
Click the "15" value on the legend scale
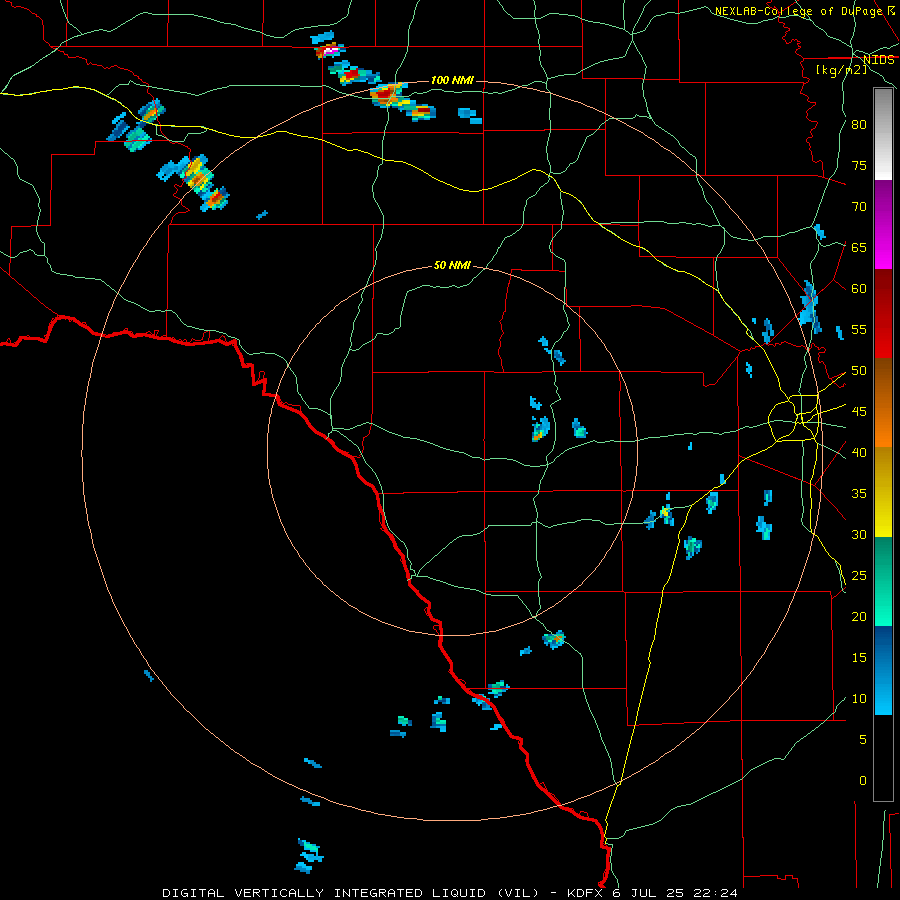[859, 658]
